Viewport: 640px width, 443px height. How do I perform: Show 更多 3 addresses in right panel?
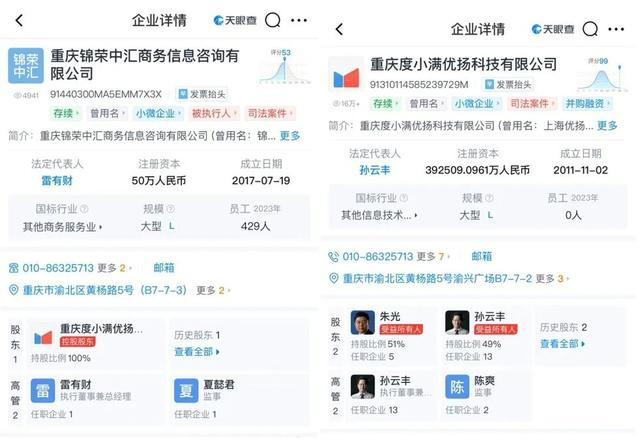coord(553,278)
